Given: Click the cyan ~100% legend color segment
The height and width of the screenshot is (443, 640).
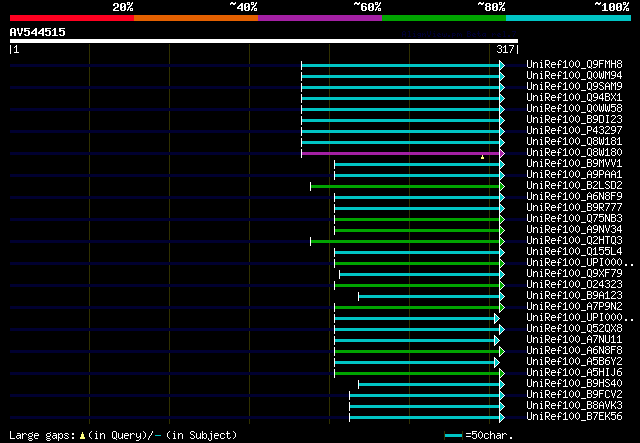Looking at the screenshot, I should pyautogui.click(x=569, y=18).
